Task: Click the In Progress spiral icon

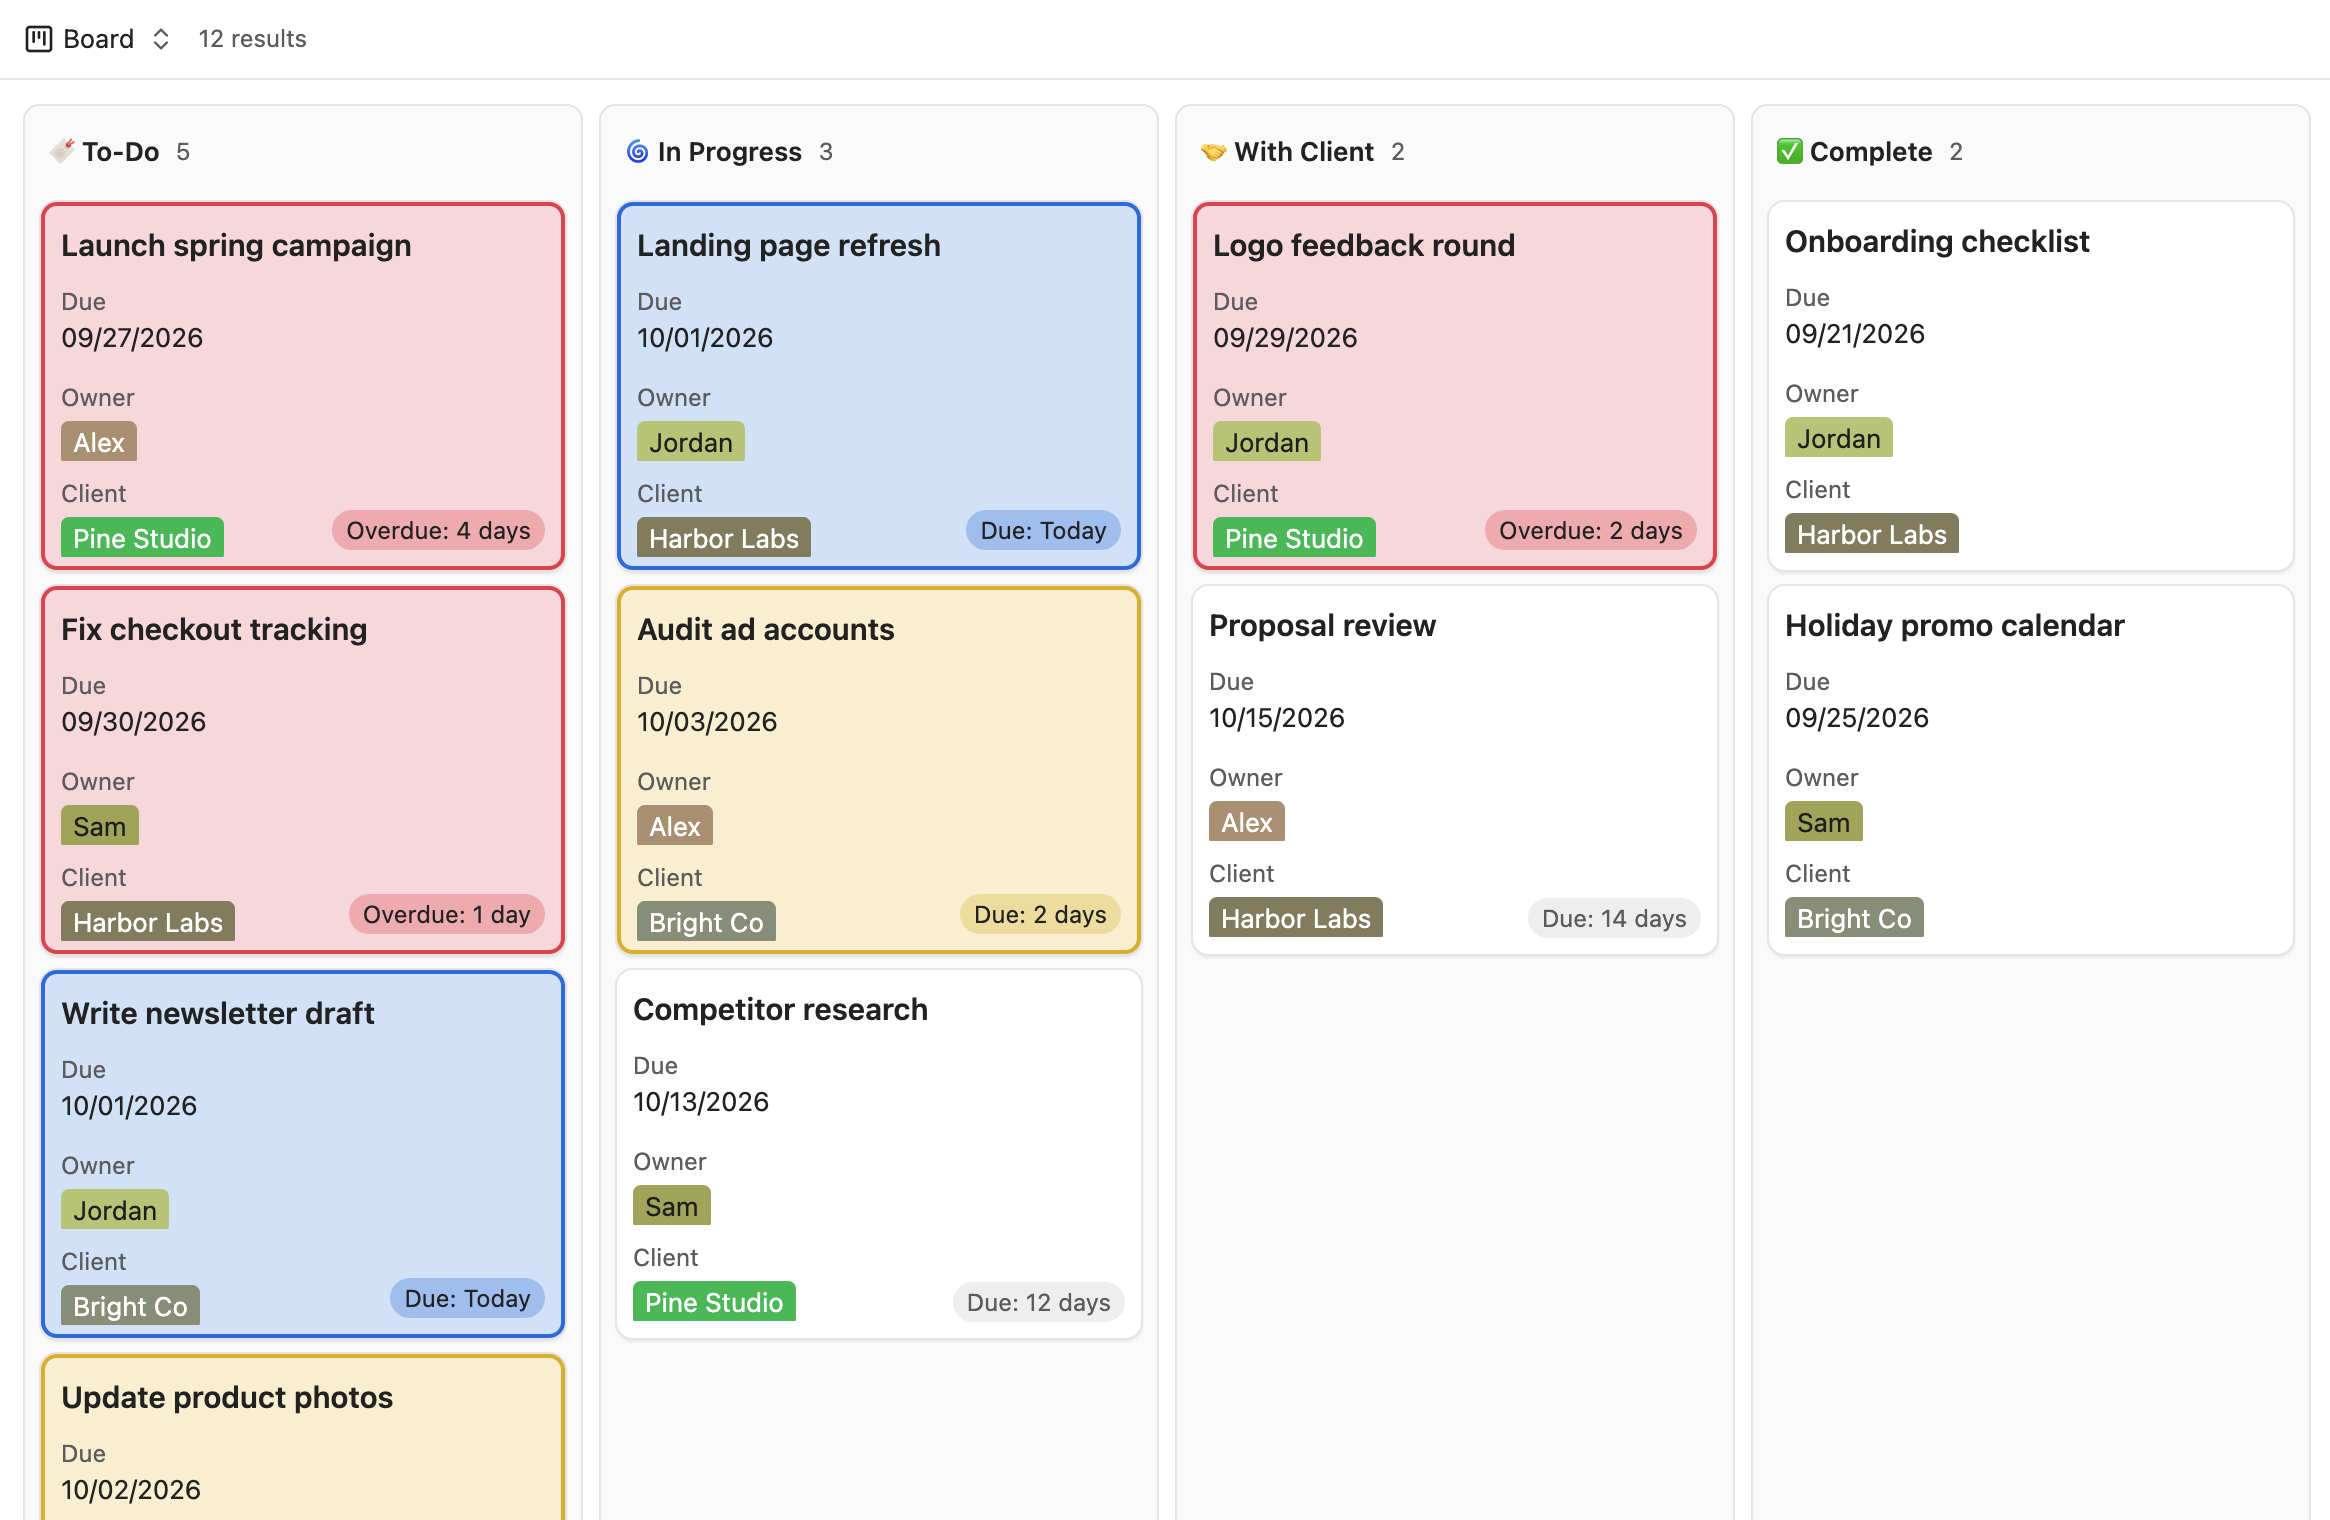Action: pyautogui.click(x=637, y=151)
